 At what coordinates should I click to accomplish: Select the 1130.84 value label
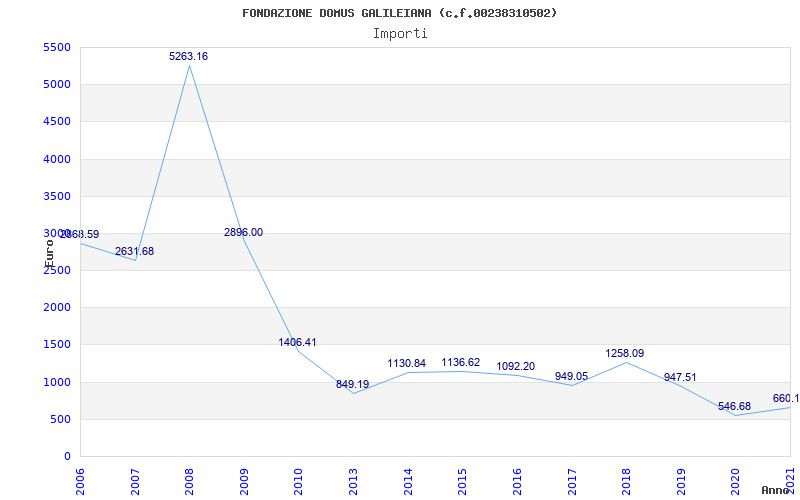tap(407, 363)
